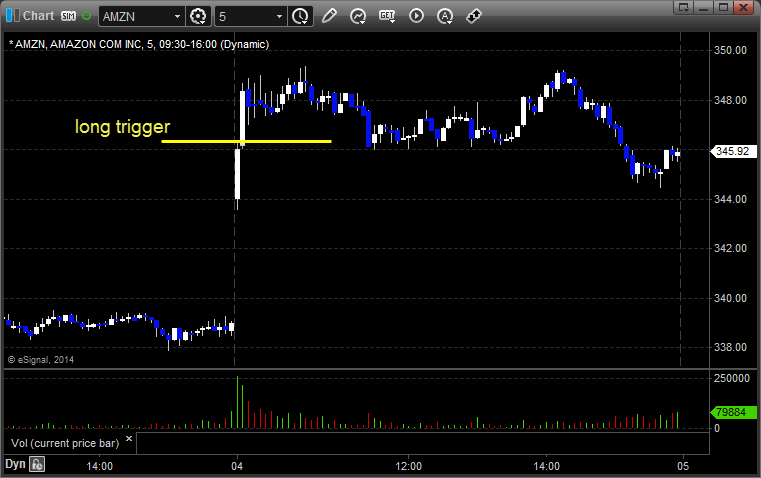Close the chart window
761x478 pixels.
coord(743,7)
